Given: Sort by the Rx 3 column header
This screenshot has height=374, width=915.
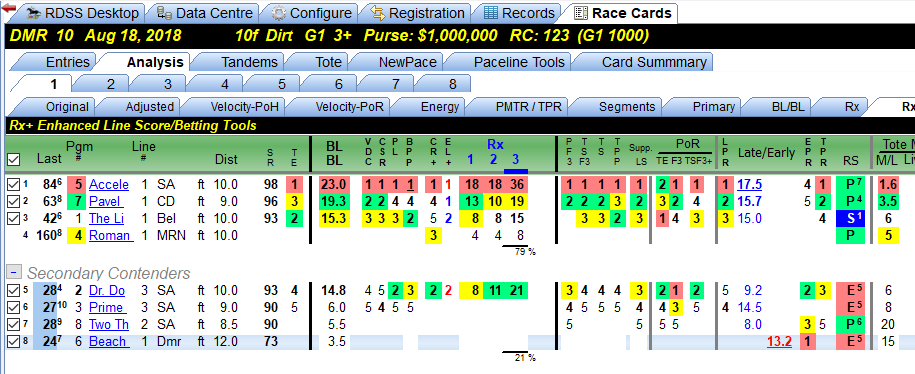Looking at the screenshot, I should pyautogui.click(x=515, y=159).
